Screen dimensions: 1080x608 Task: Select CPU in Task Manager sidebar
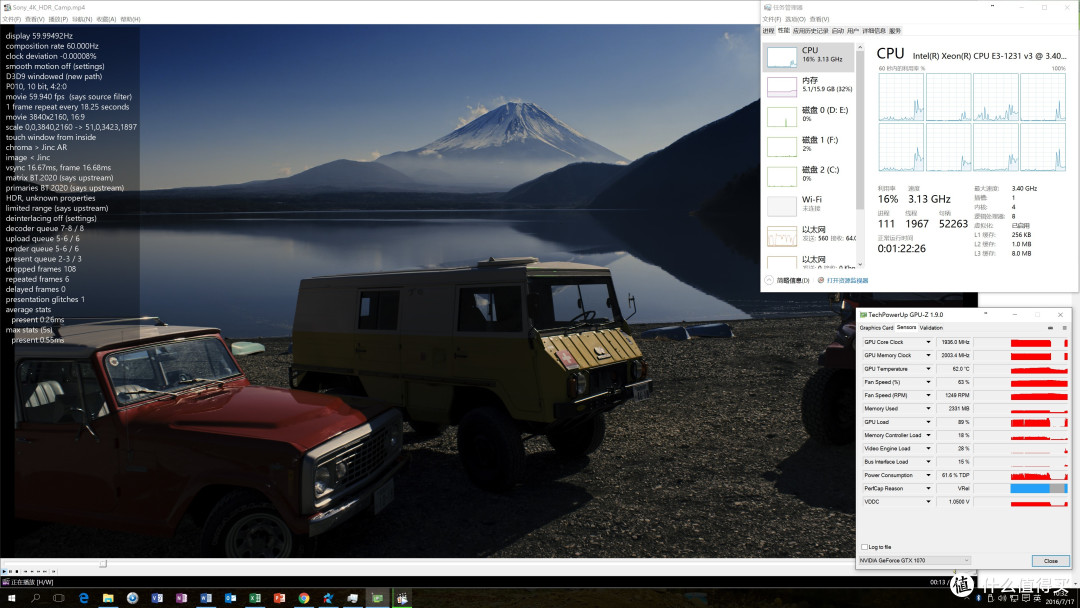tap(809, 57)
